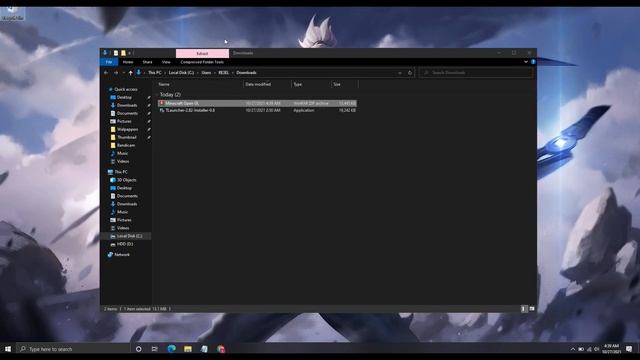Click Users in the address breadcrumb
This screenshot has width=640, height=360.
pyautogui.click(x=206, y=73)
